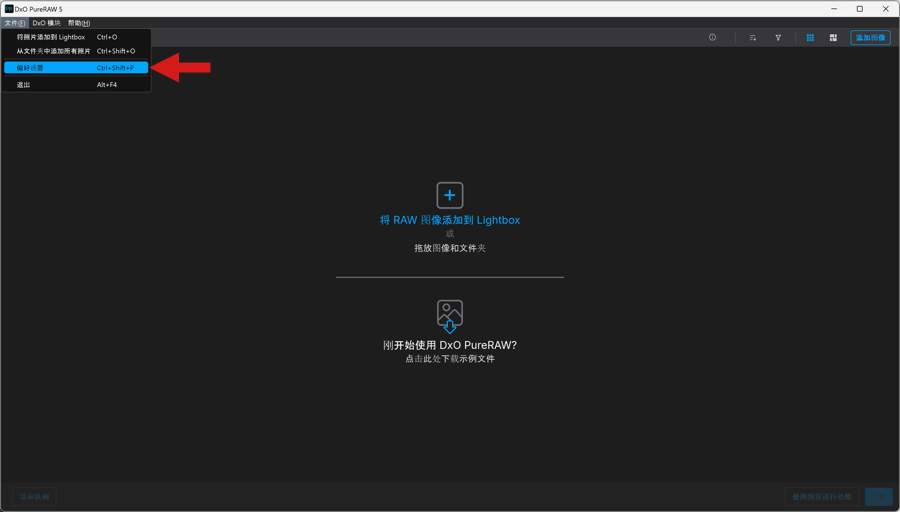Viewport: 900px width, 512px height.
Task: Click the 刚开始使用 DxO PureRAW? heading
Action: 449,345
